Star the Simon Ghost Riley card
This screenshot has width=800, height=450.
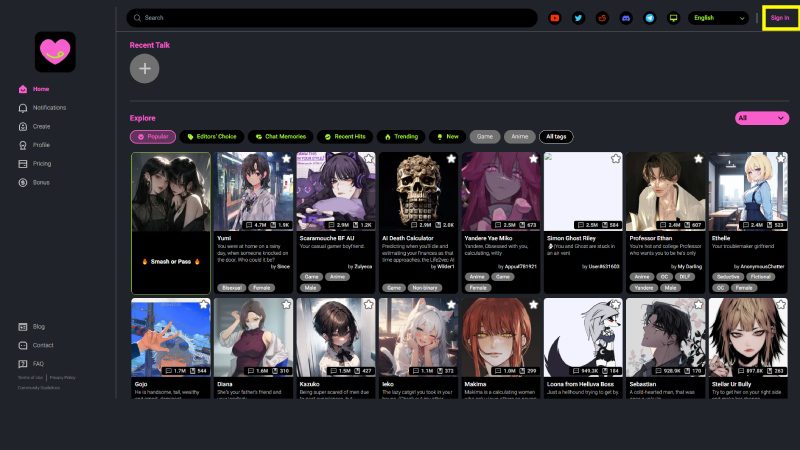(x=616, y=159)
